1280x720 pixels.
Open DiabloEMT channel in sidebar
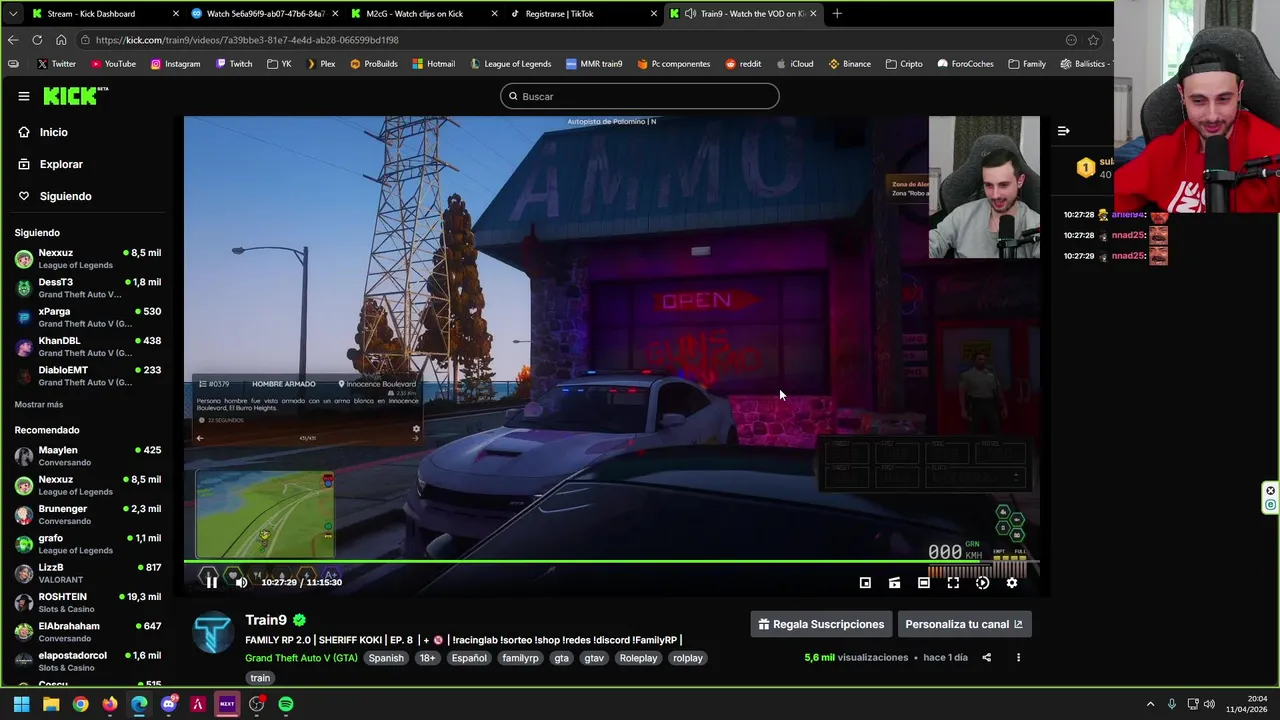tap(88, 376)
